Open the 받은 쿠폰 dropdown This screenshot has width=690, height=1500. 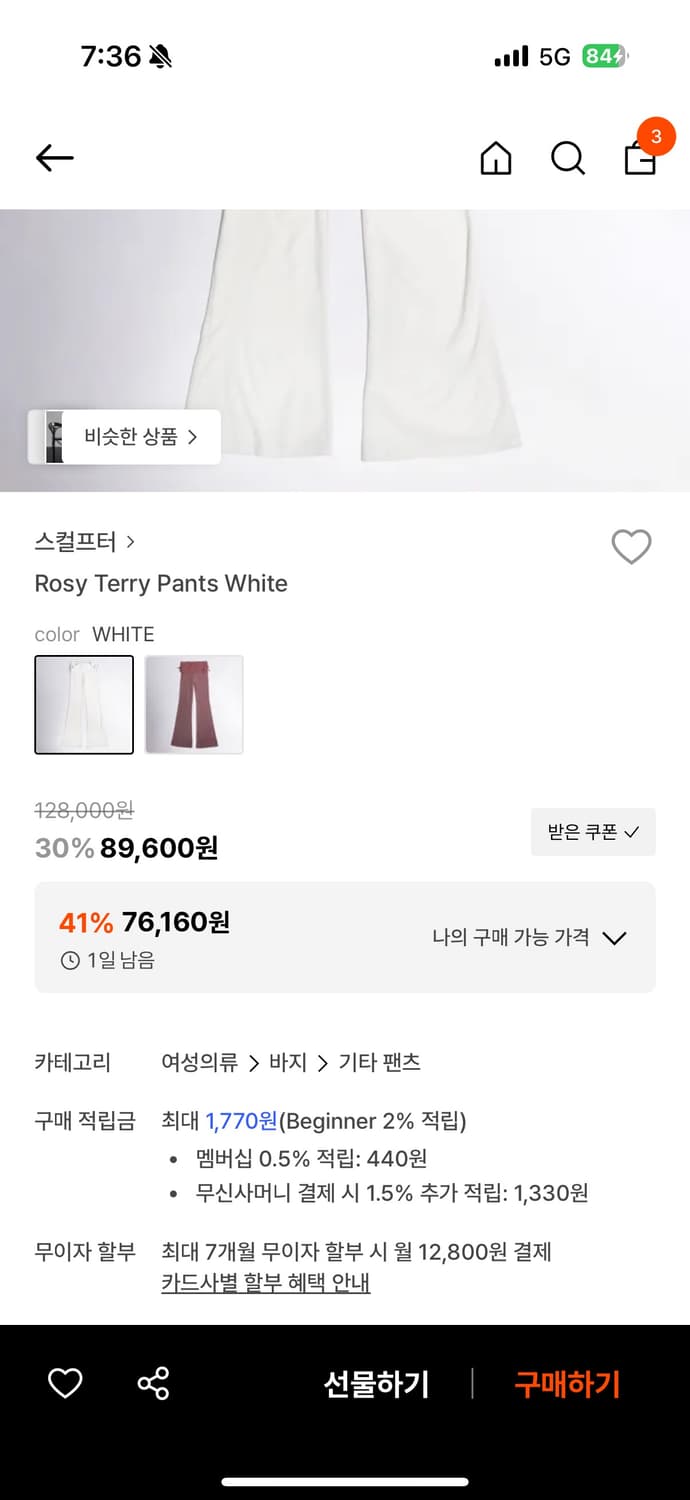(593, 832)
